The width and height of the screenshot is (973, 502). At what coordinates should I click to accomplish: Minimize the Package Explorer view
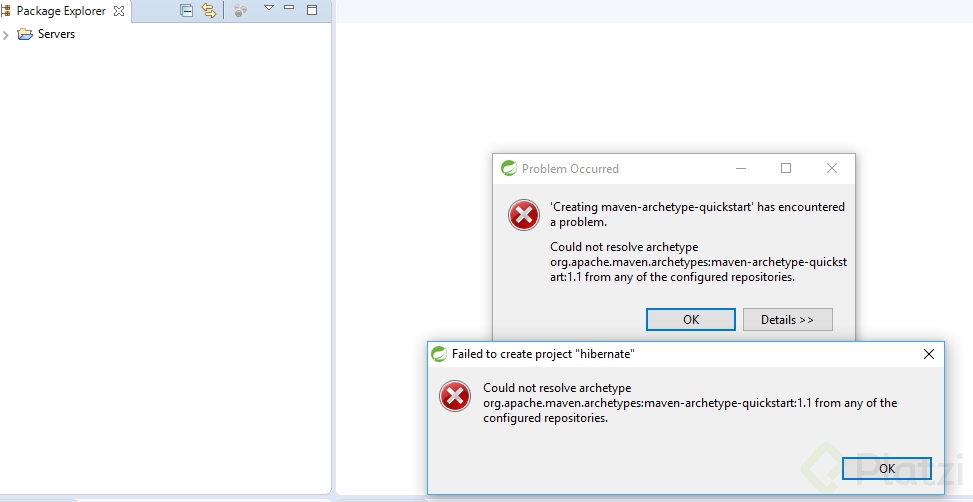[x=289, y=7]
